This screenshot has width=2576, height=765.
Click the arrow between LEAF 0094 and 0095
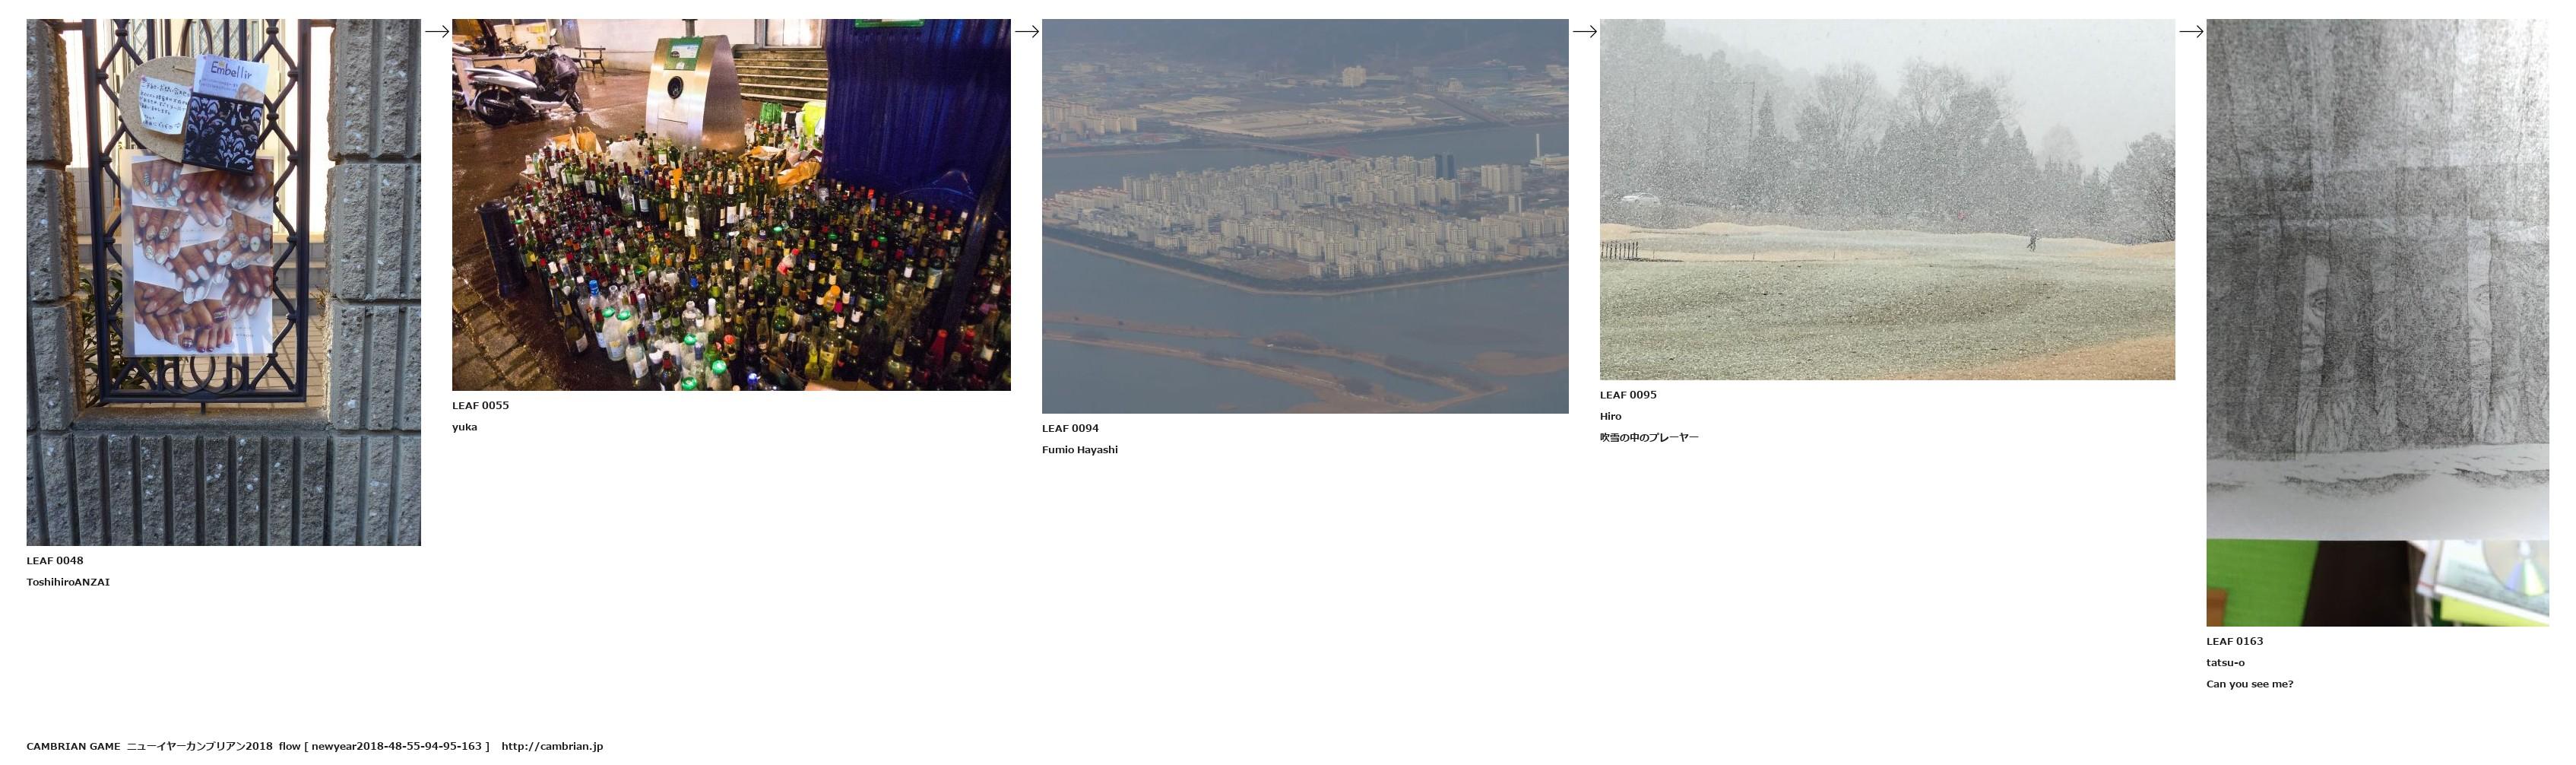coord(1585,31)
